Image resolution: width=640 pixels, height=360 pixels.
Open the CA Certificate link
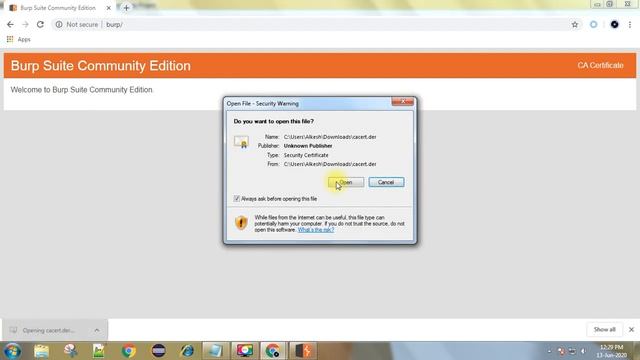(600, 65)
